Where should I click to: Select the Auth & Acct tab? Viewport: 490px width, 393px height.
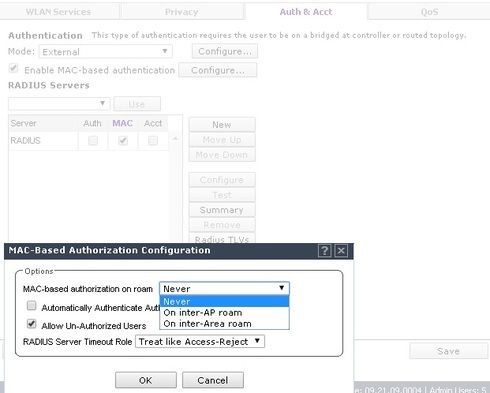tap(306, 12)
